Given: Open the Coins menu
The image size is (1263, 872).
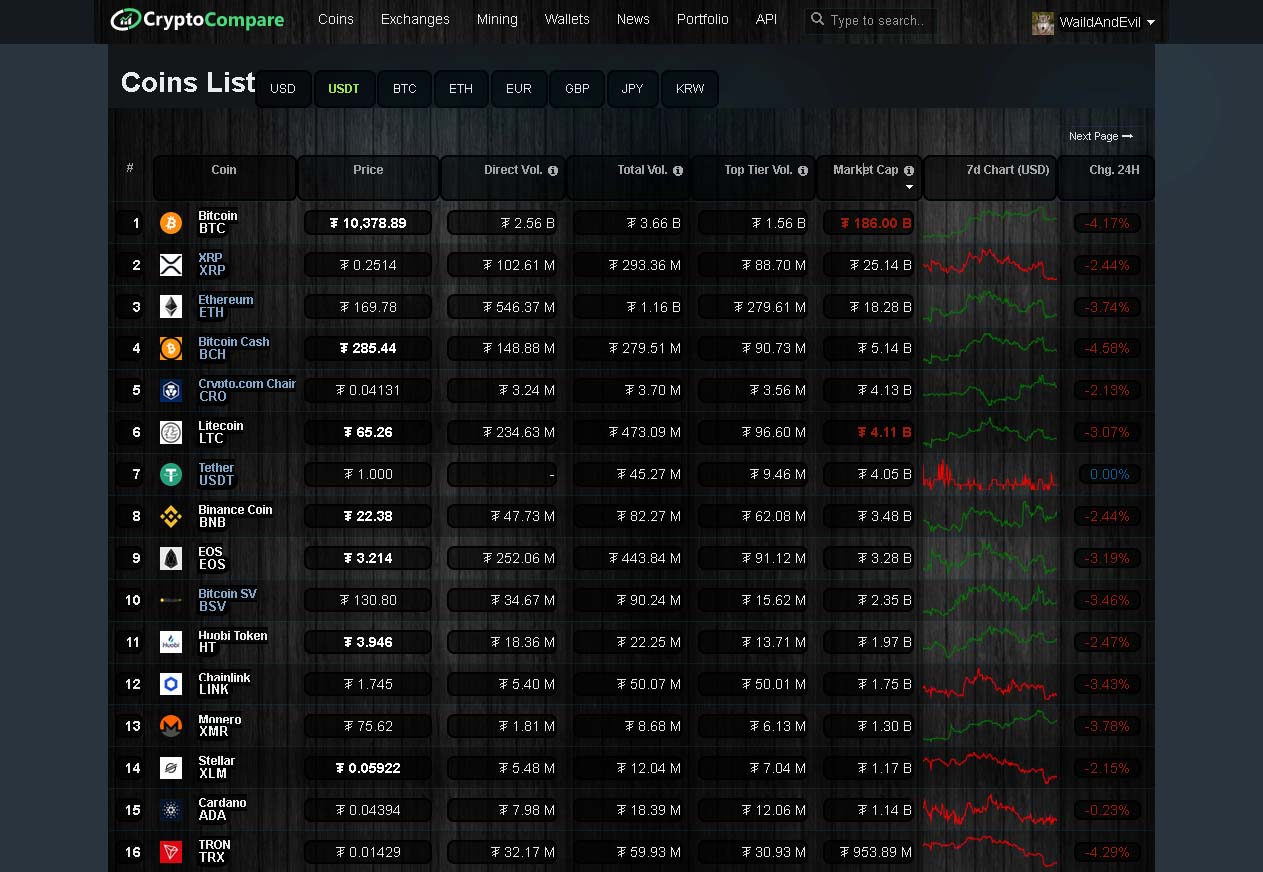Looking at the screenshot, I should (336, 19).
